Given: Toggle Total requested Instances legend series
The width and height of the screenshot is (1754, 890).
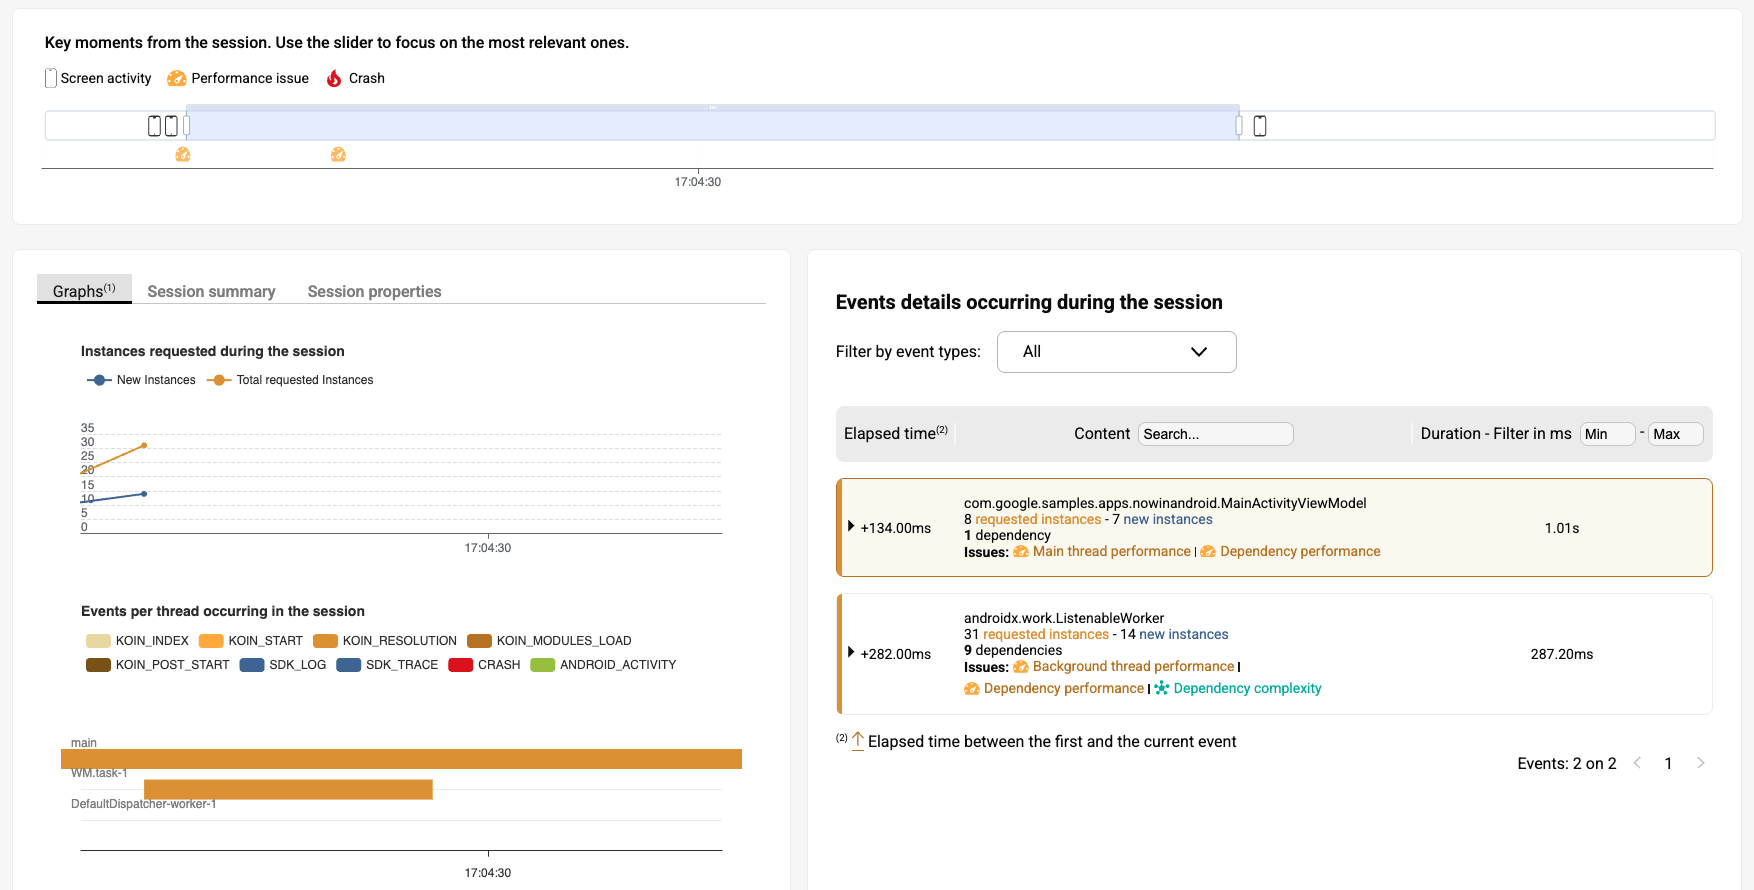Looking at the screenshot, I should point(290,380).
